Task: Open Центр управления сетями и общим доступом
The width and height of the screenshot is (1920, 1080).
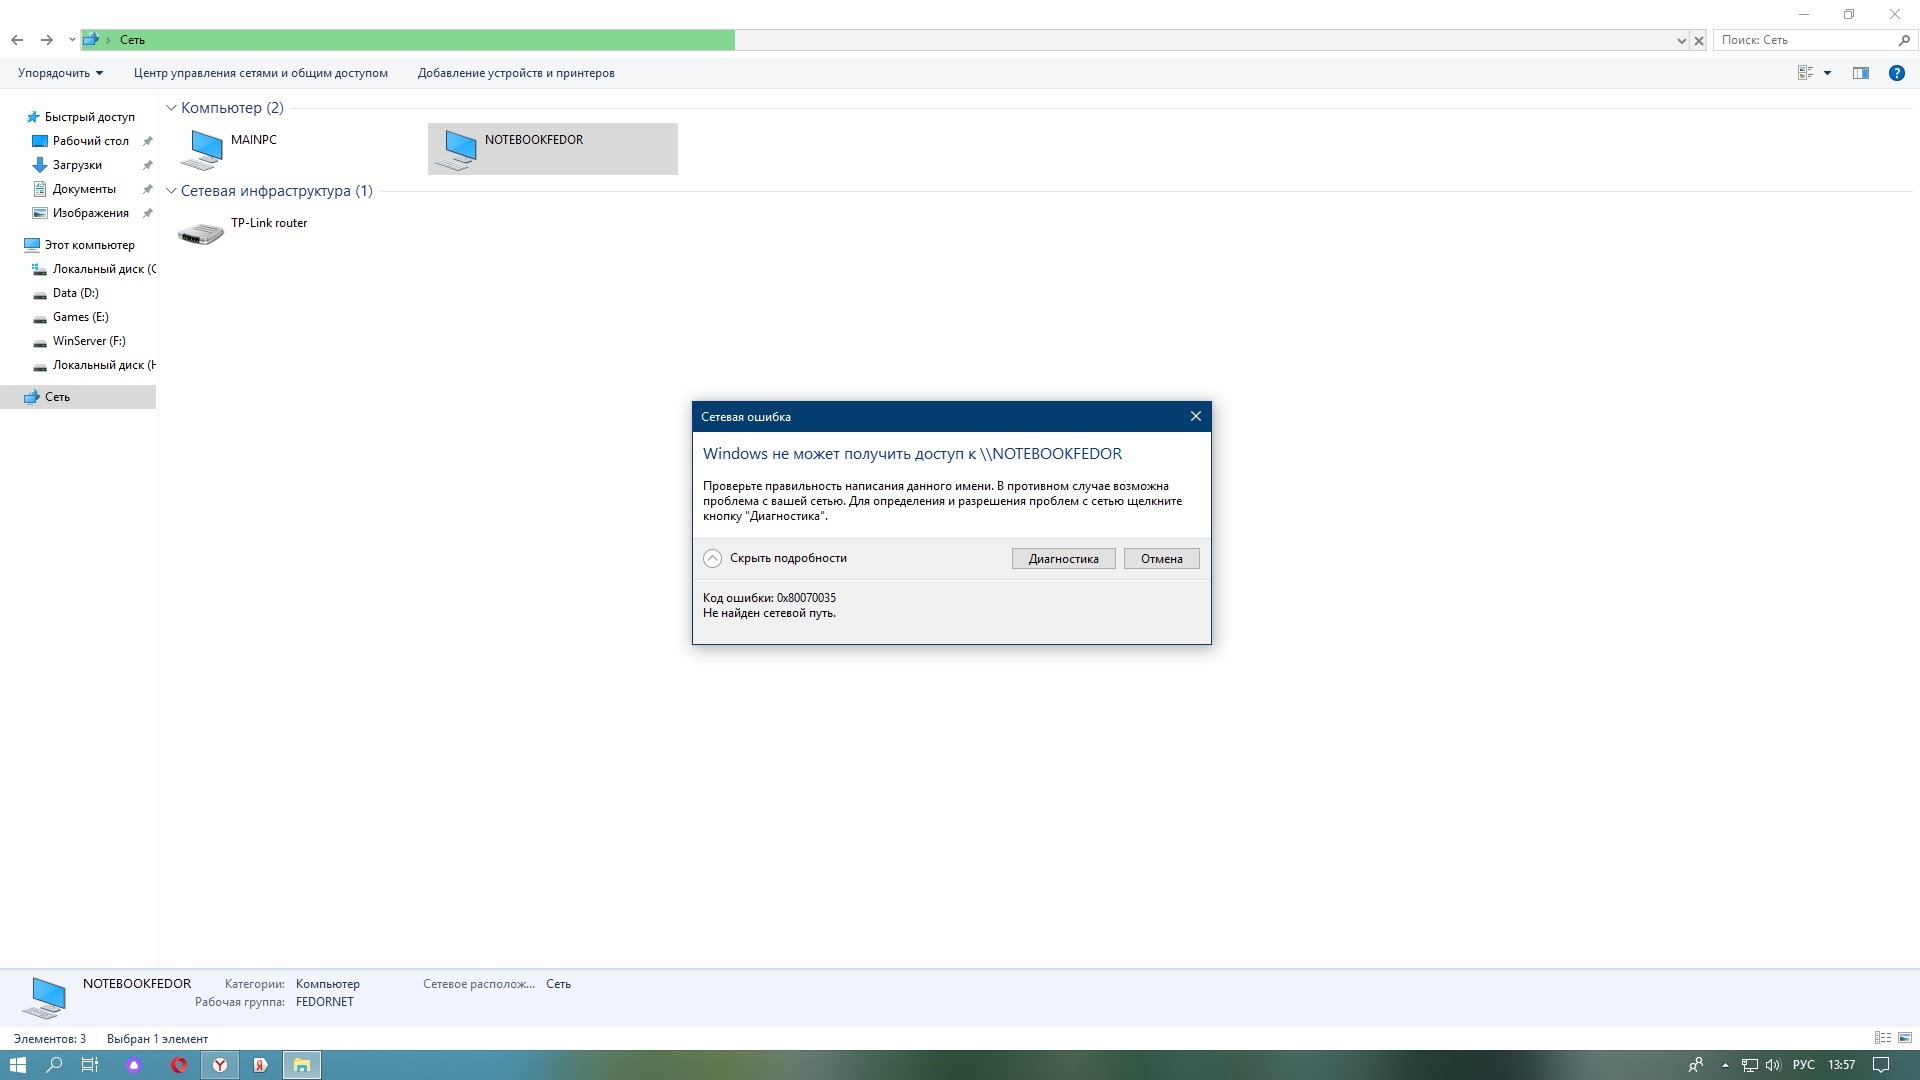Action: (261, 73)
